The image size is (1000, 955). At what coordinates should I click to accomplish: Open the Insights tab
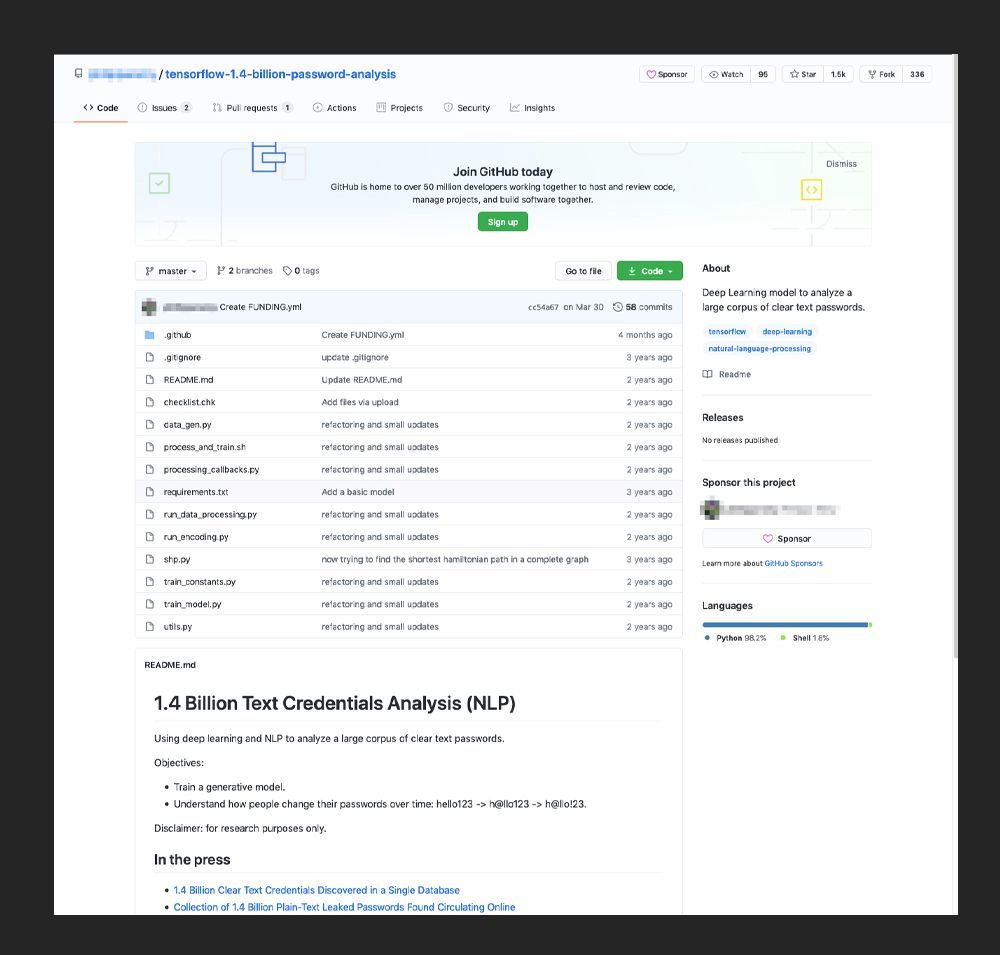click(533, 108)
